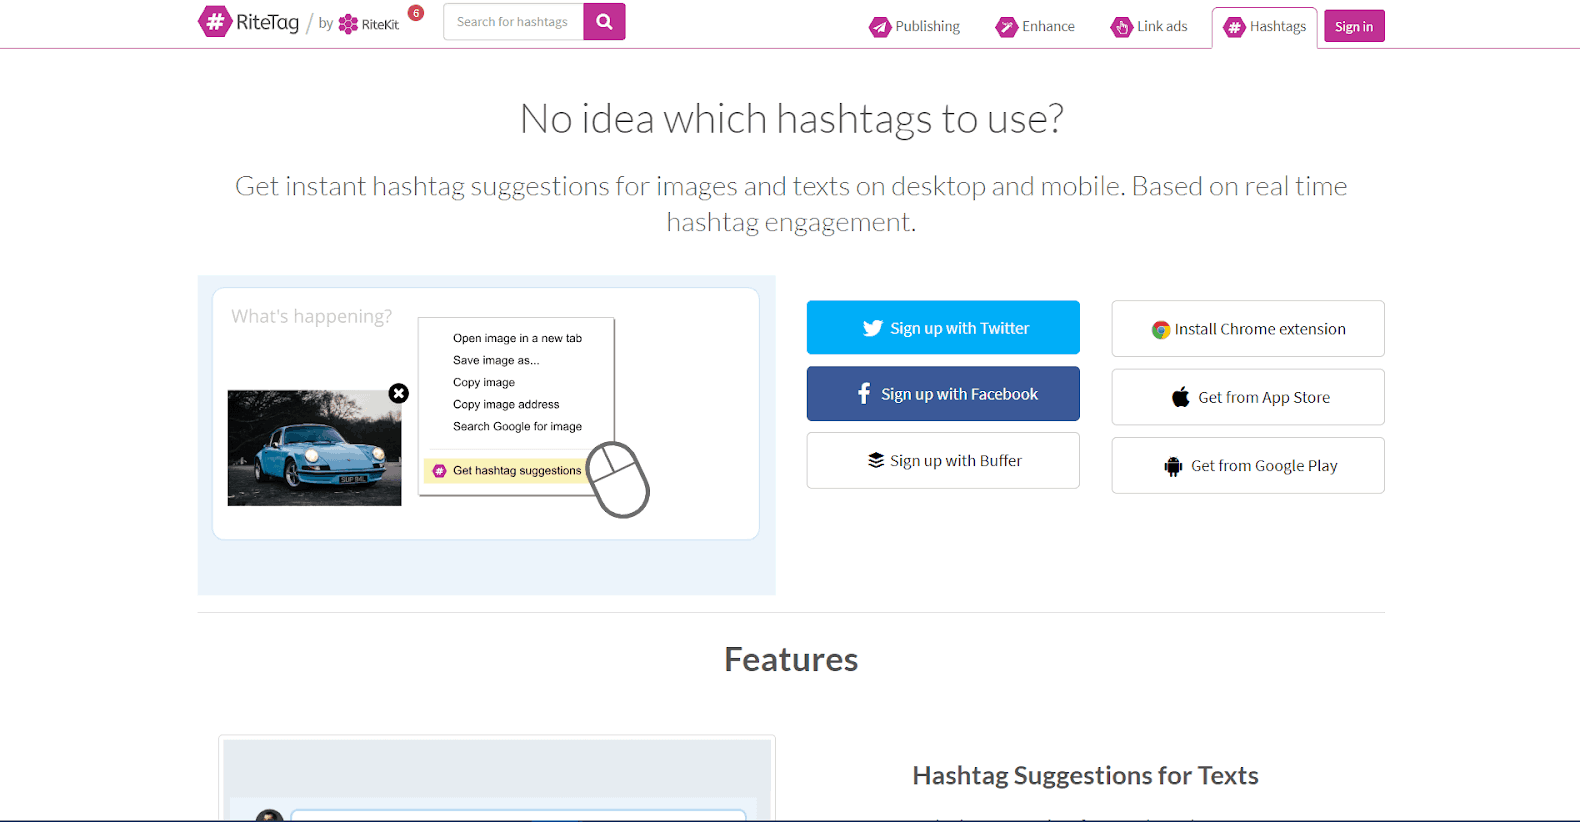Click the blue Porsche car thumbnail
This screenshot has height=822, width=1580.
tap(314, 448)
